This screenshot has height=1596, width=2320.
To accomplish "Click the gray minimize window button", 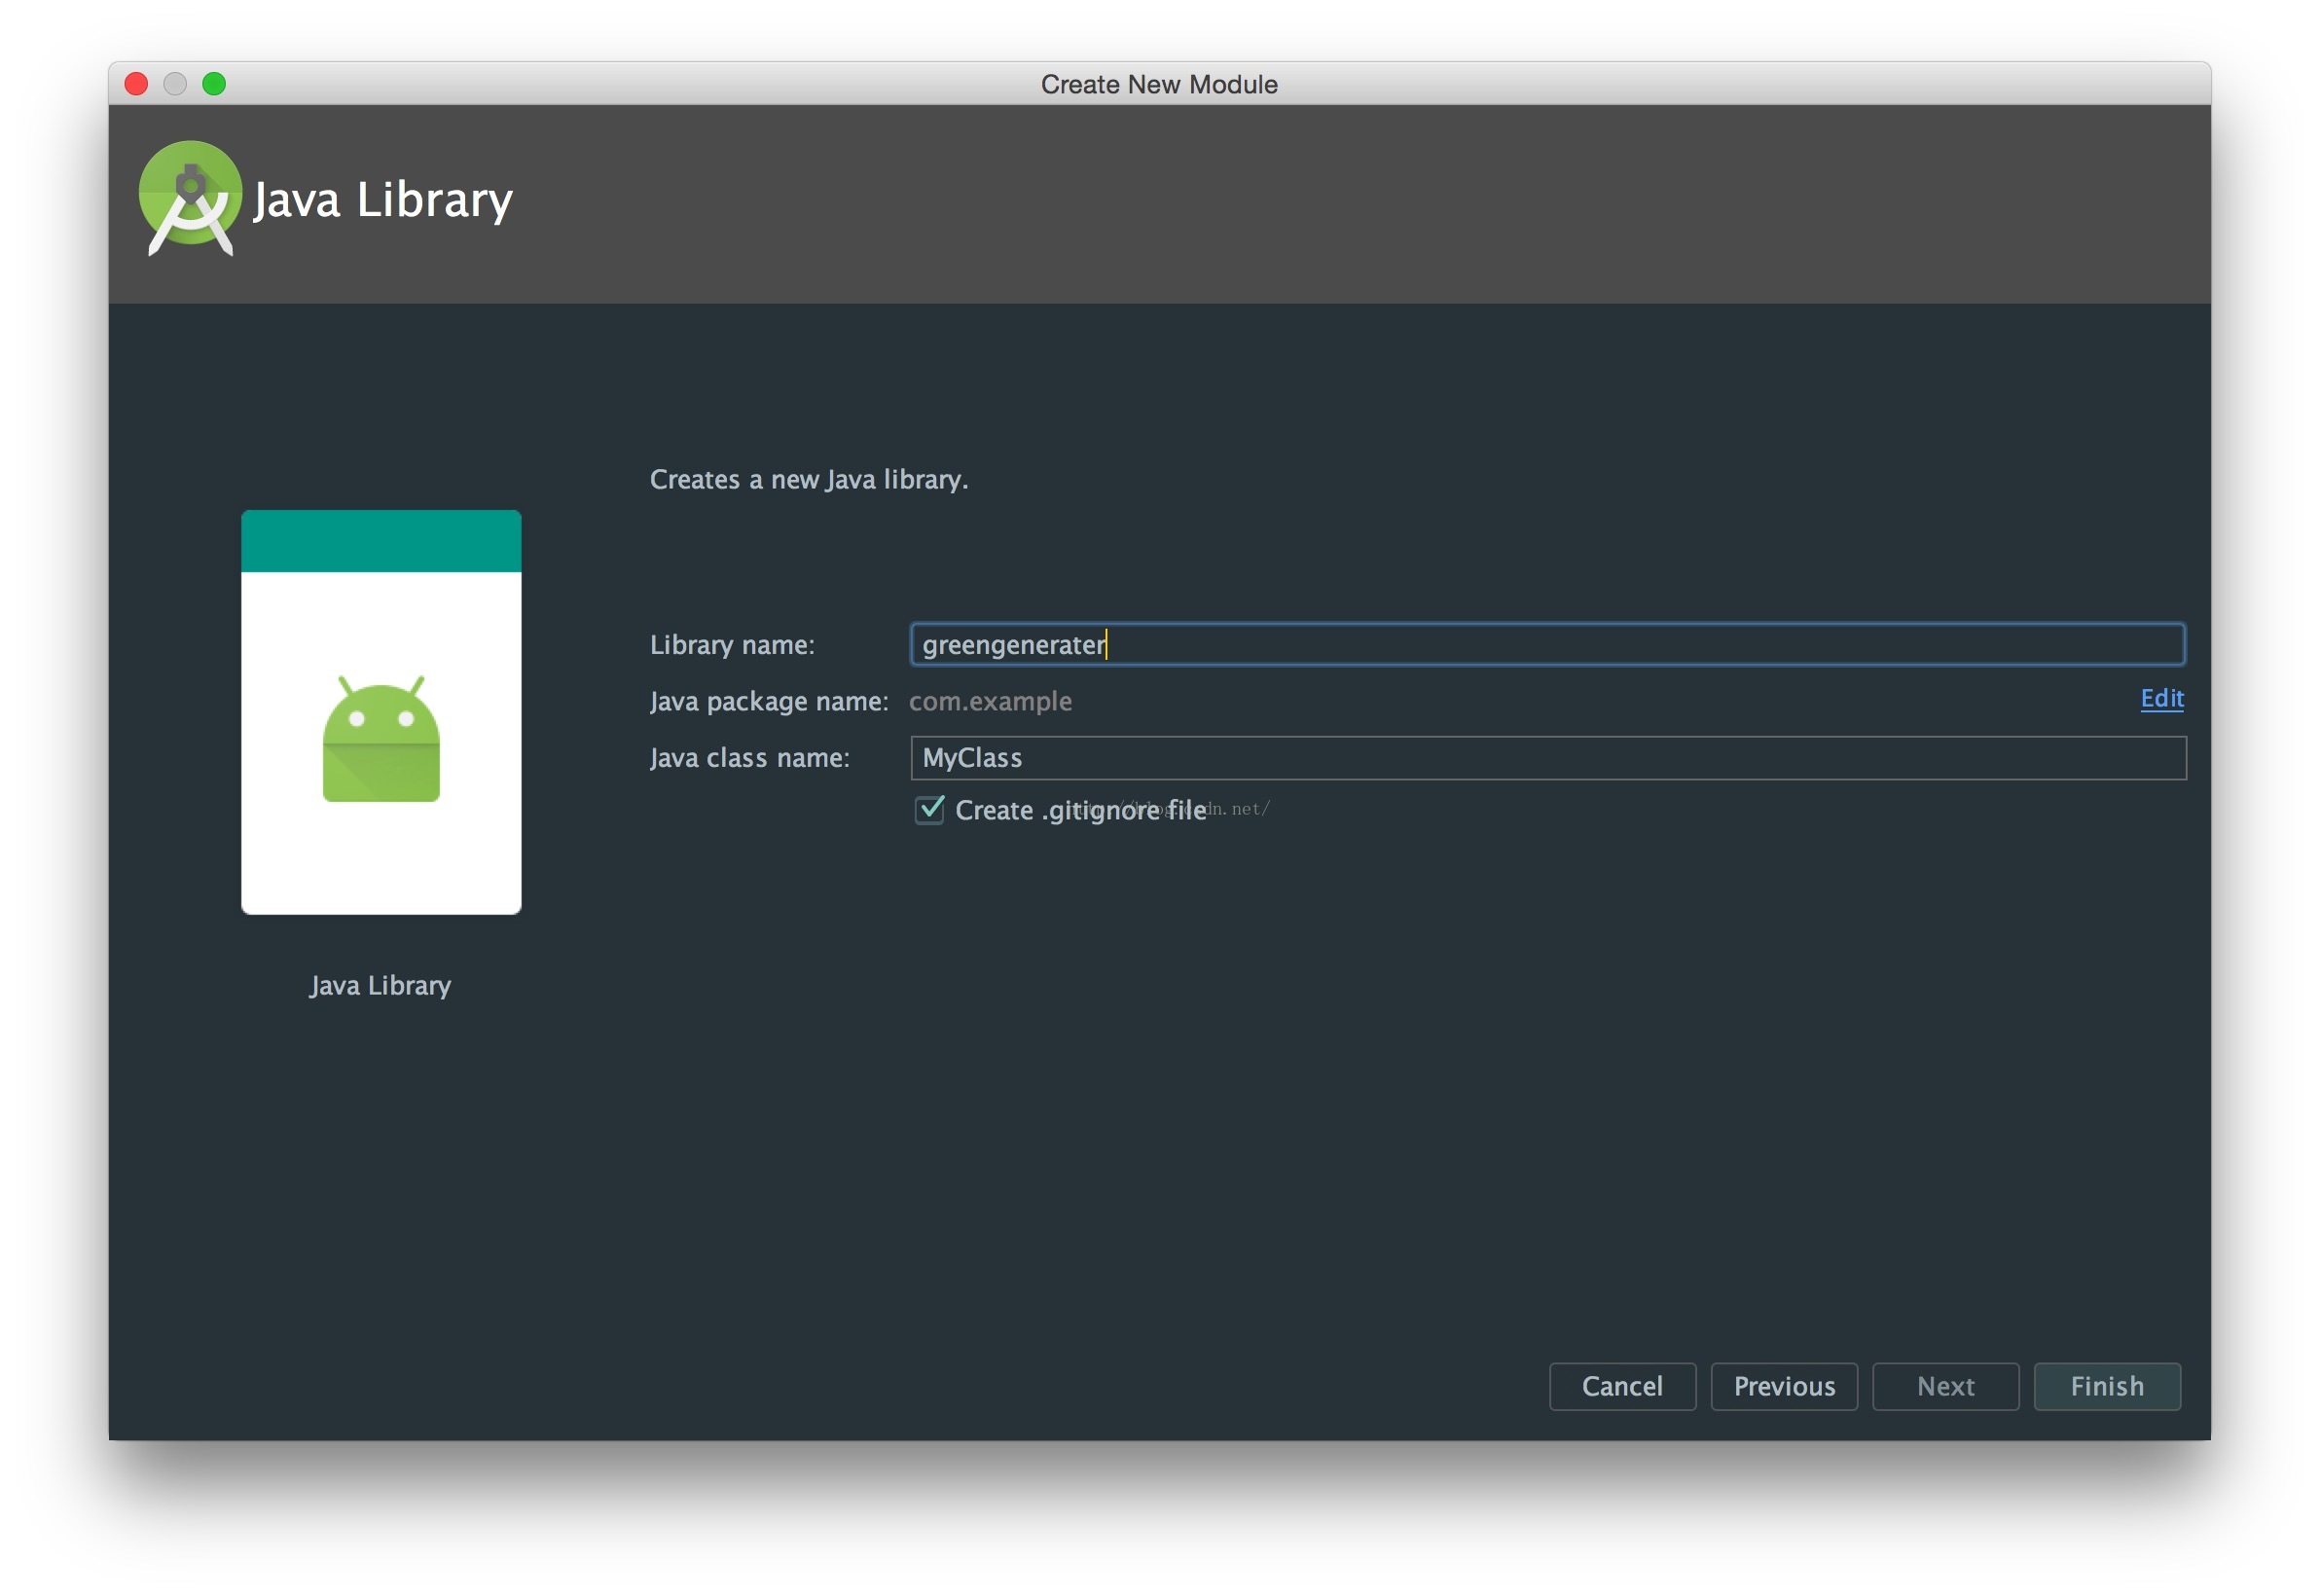I will click(x=175, y=84).
